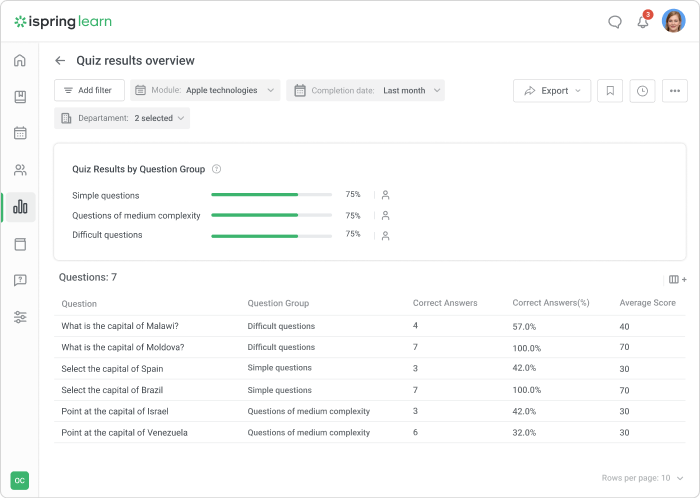Sort by the Correct Answers column header
Screen dimensions: 700x498
point(445,303)
